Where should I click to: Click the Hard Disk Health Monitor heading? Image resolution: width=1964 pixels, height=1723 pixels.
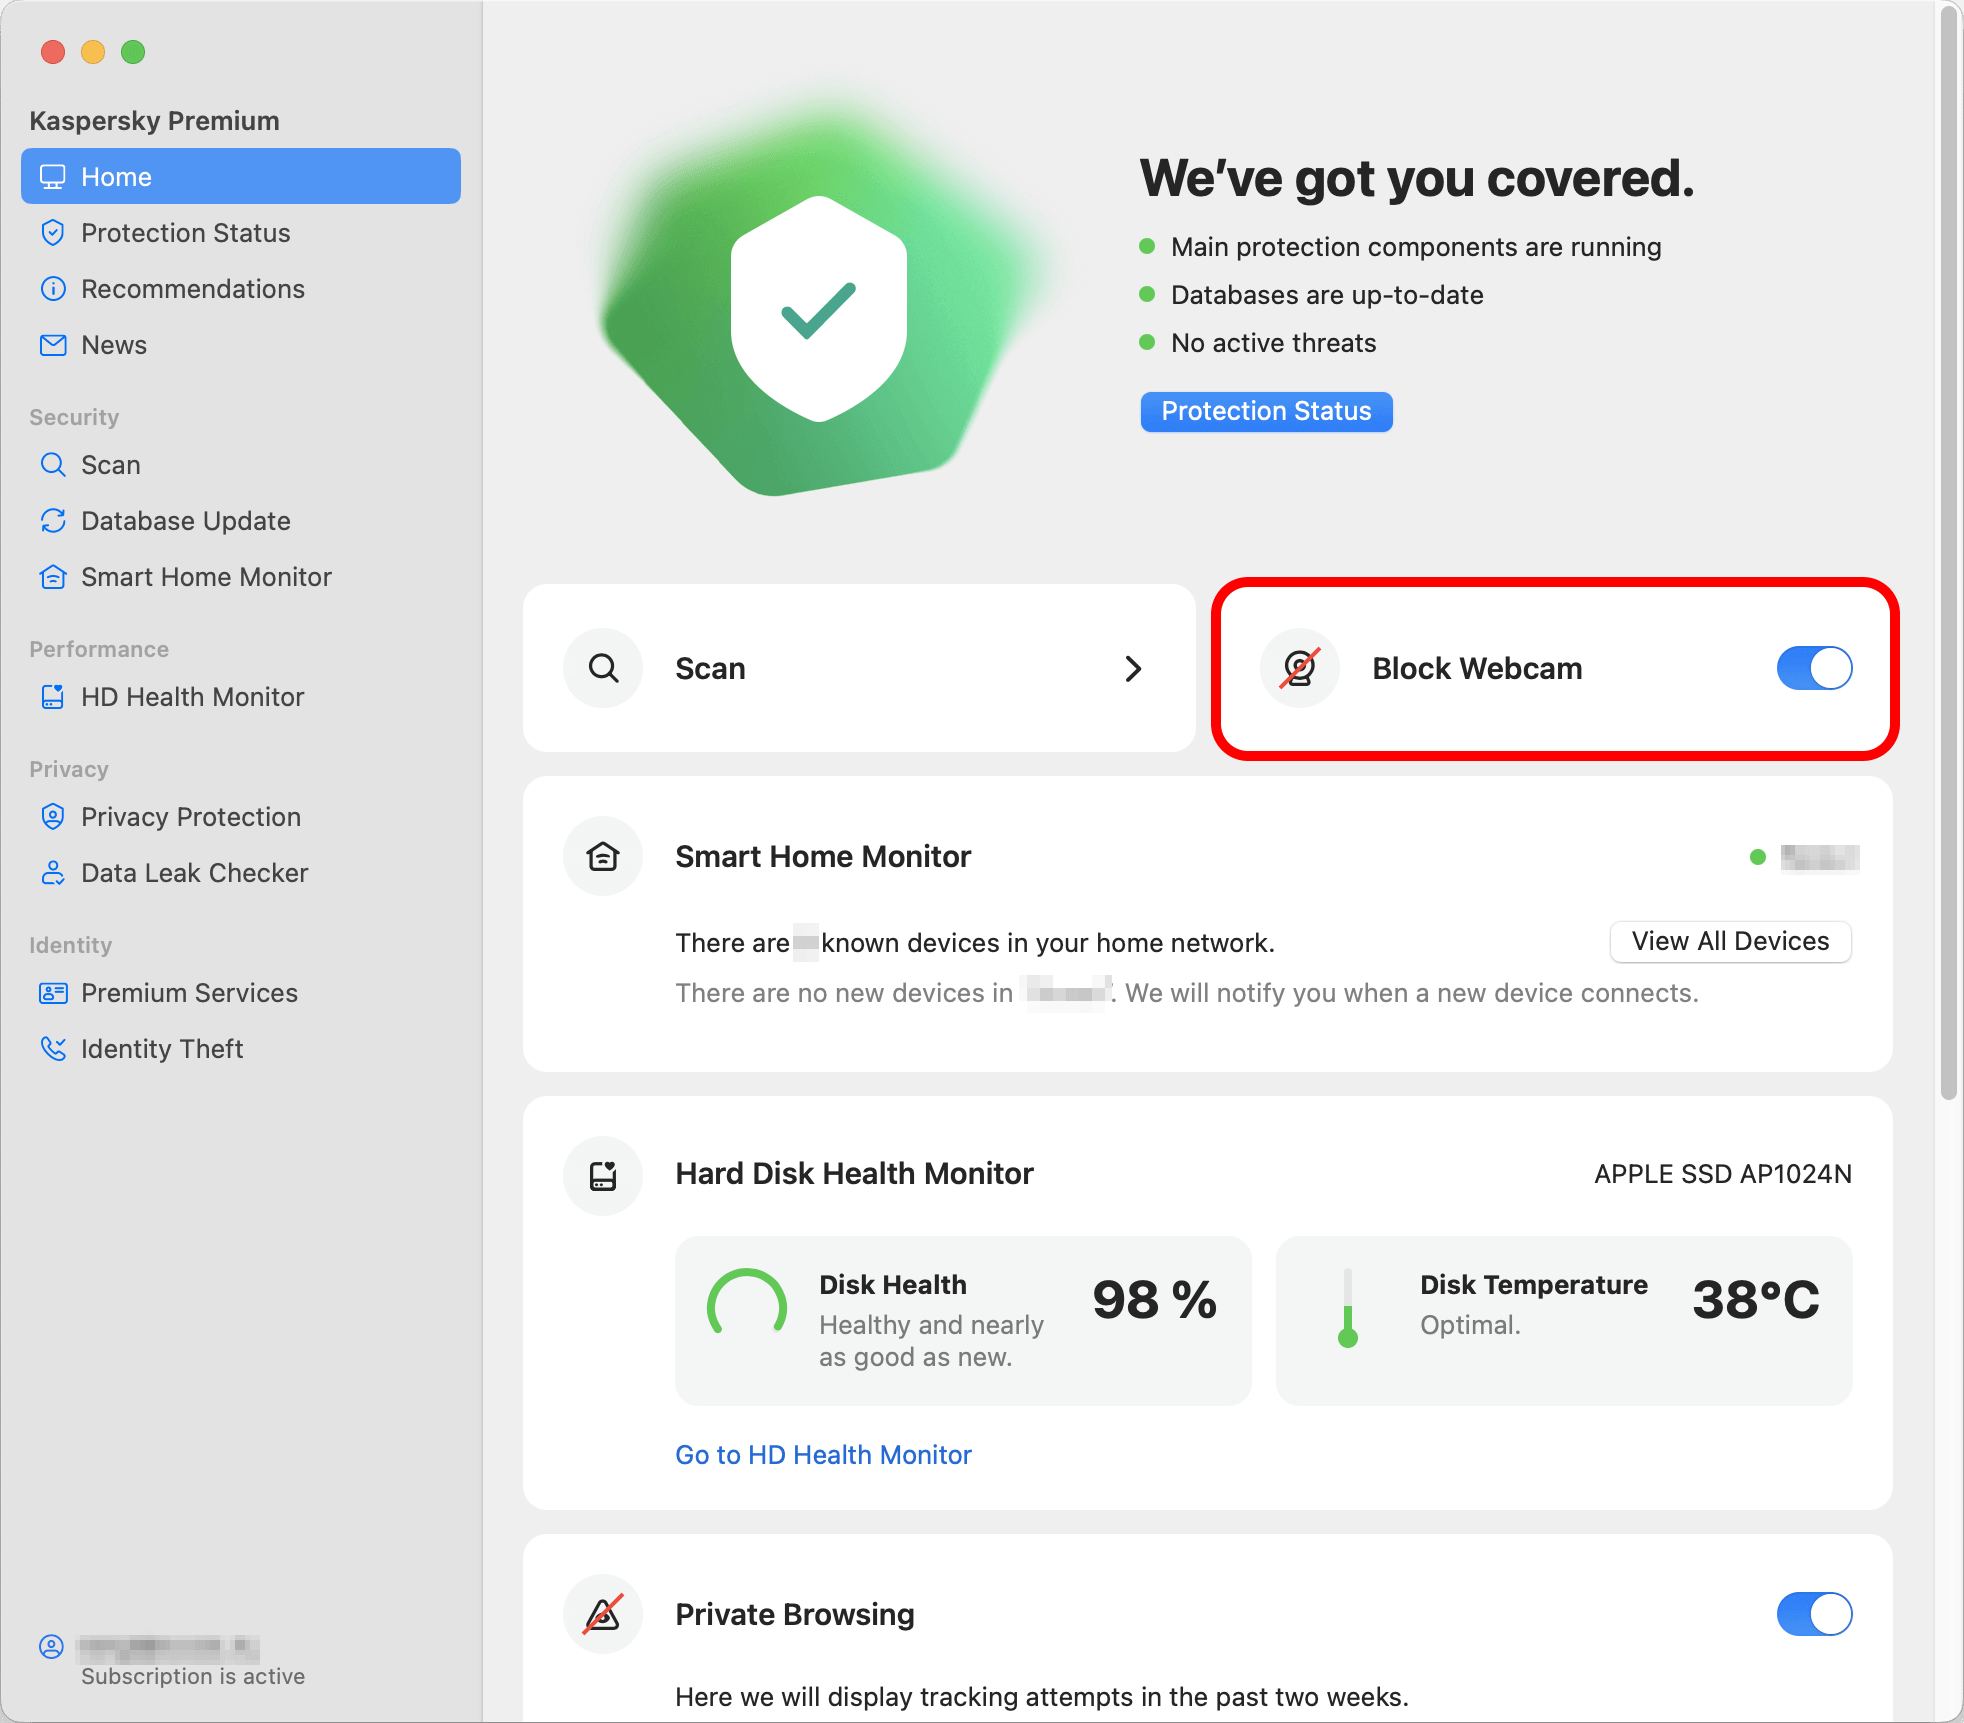[x=854, y=1174]
